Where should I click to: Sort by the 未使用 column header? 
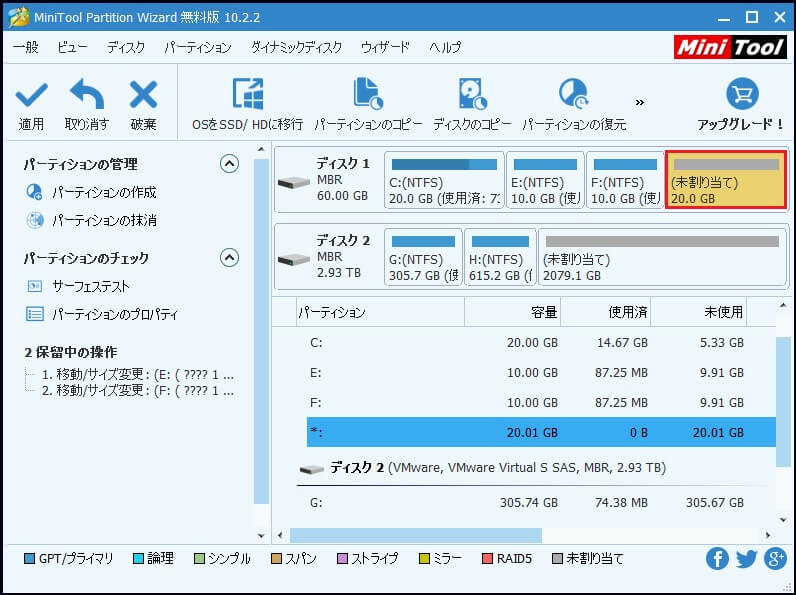(699, 312)
